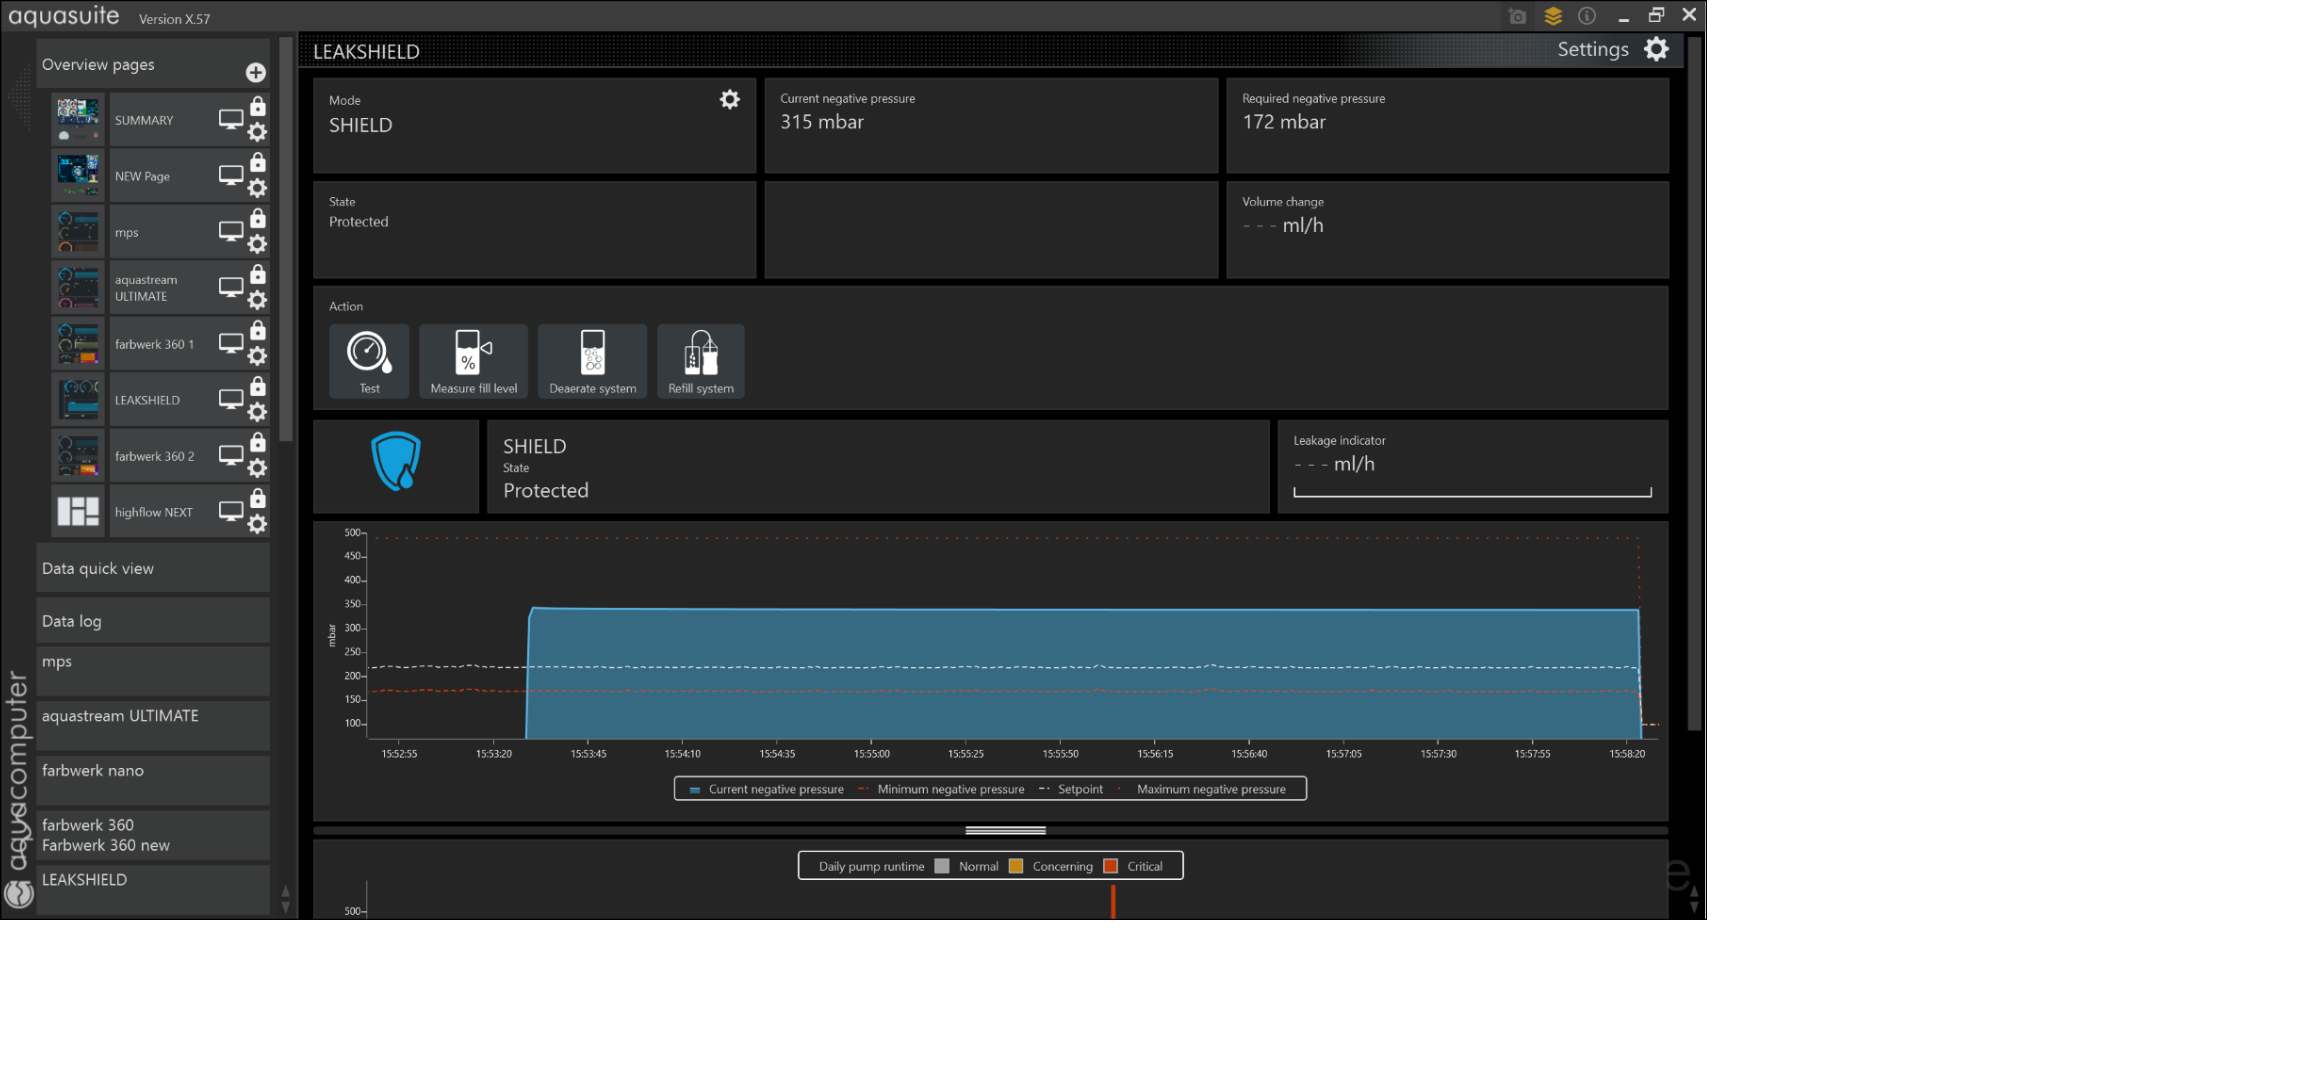Launch the Refill system action
The image size is (2304, 1070).
click(x=700, y=360)
